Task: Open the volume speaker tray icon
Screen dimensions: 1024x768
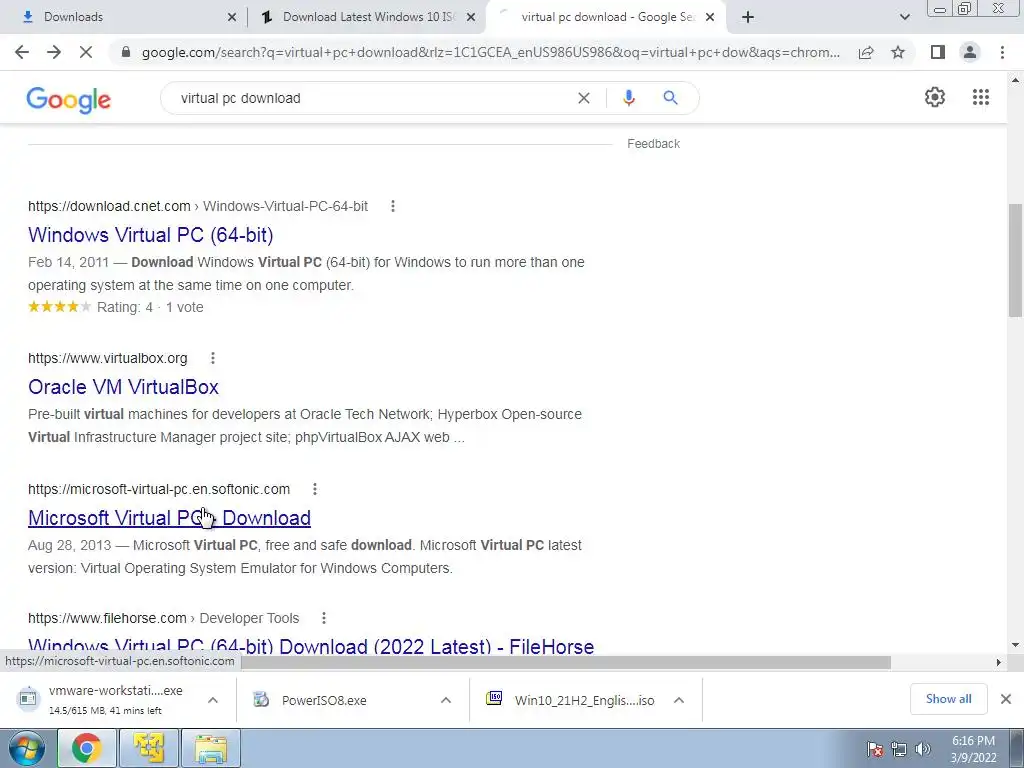Action: (x=922, y=749)
